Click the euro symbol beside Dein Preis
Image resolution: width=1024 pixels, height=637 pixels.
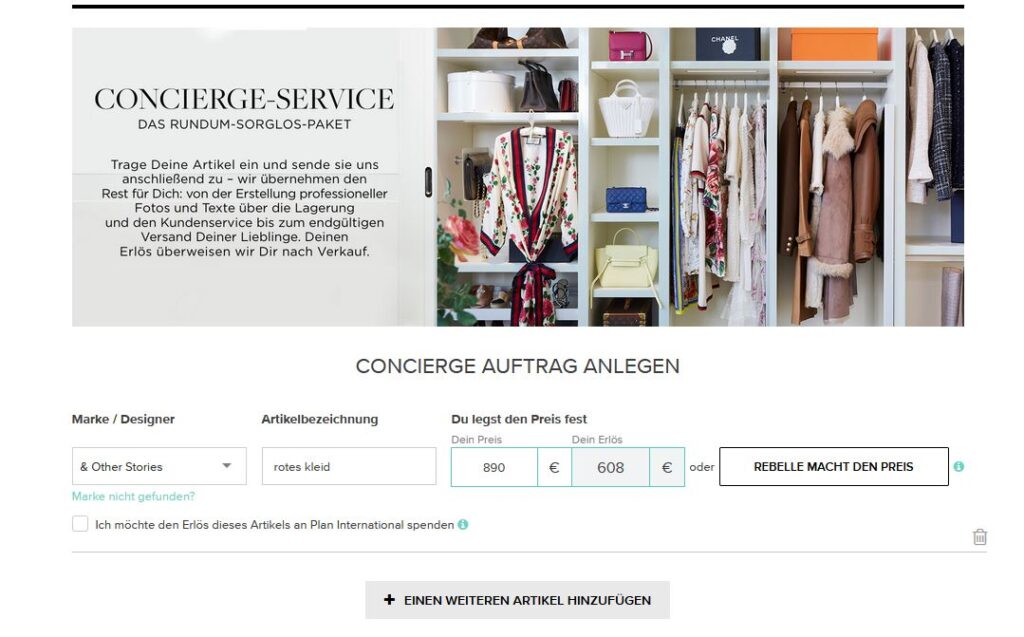pyautogui.click(x=554, y=467)
